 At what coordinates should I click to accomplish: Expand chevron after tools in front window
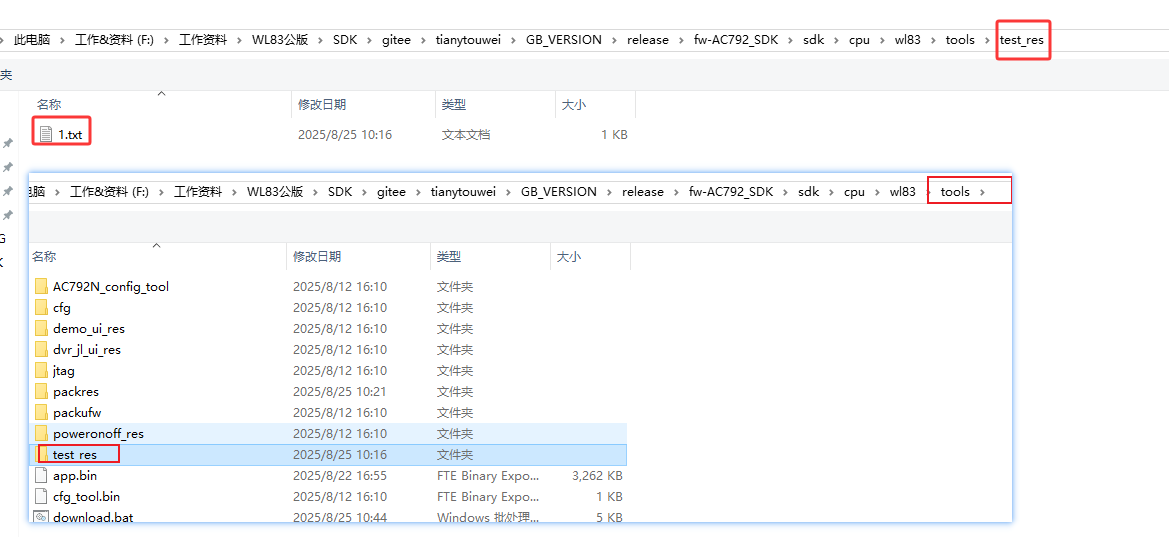[x=983, y=192]
